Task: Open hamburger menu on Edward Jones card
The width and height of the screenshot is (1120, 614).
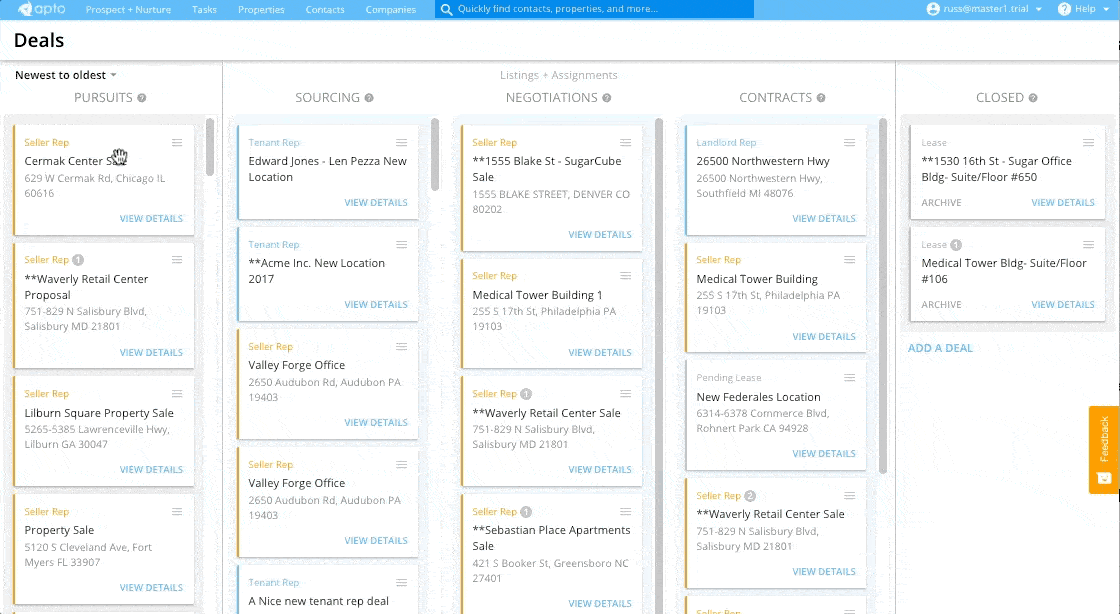Action: pos(401,143)
